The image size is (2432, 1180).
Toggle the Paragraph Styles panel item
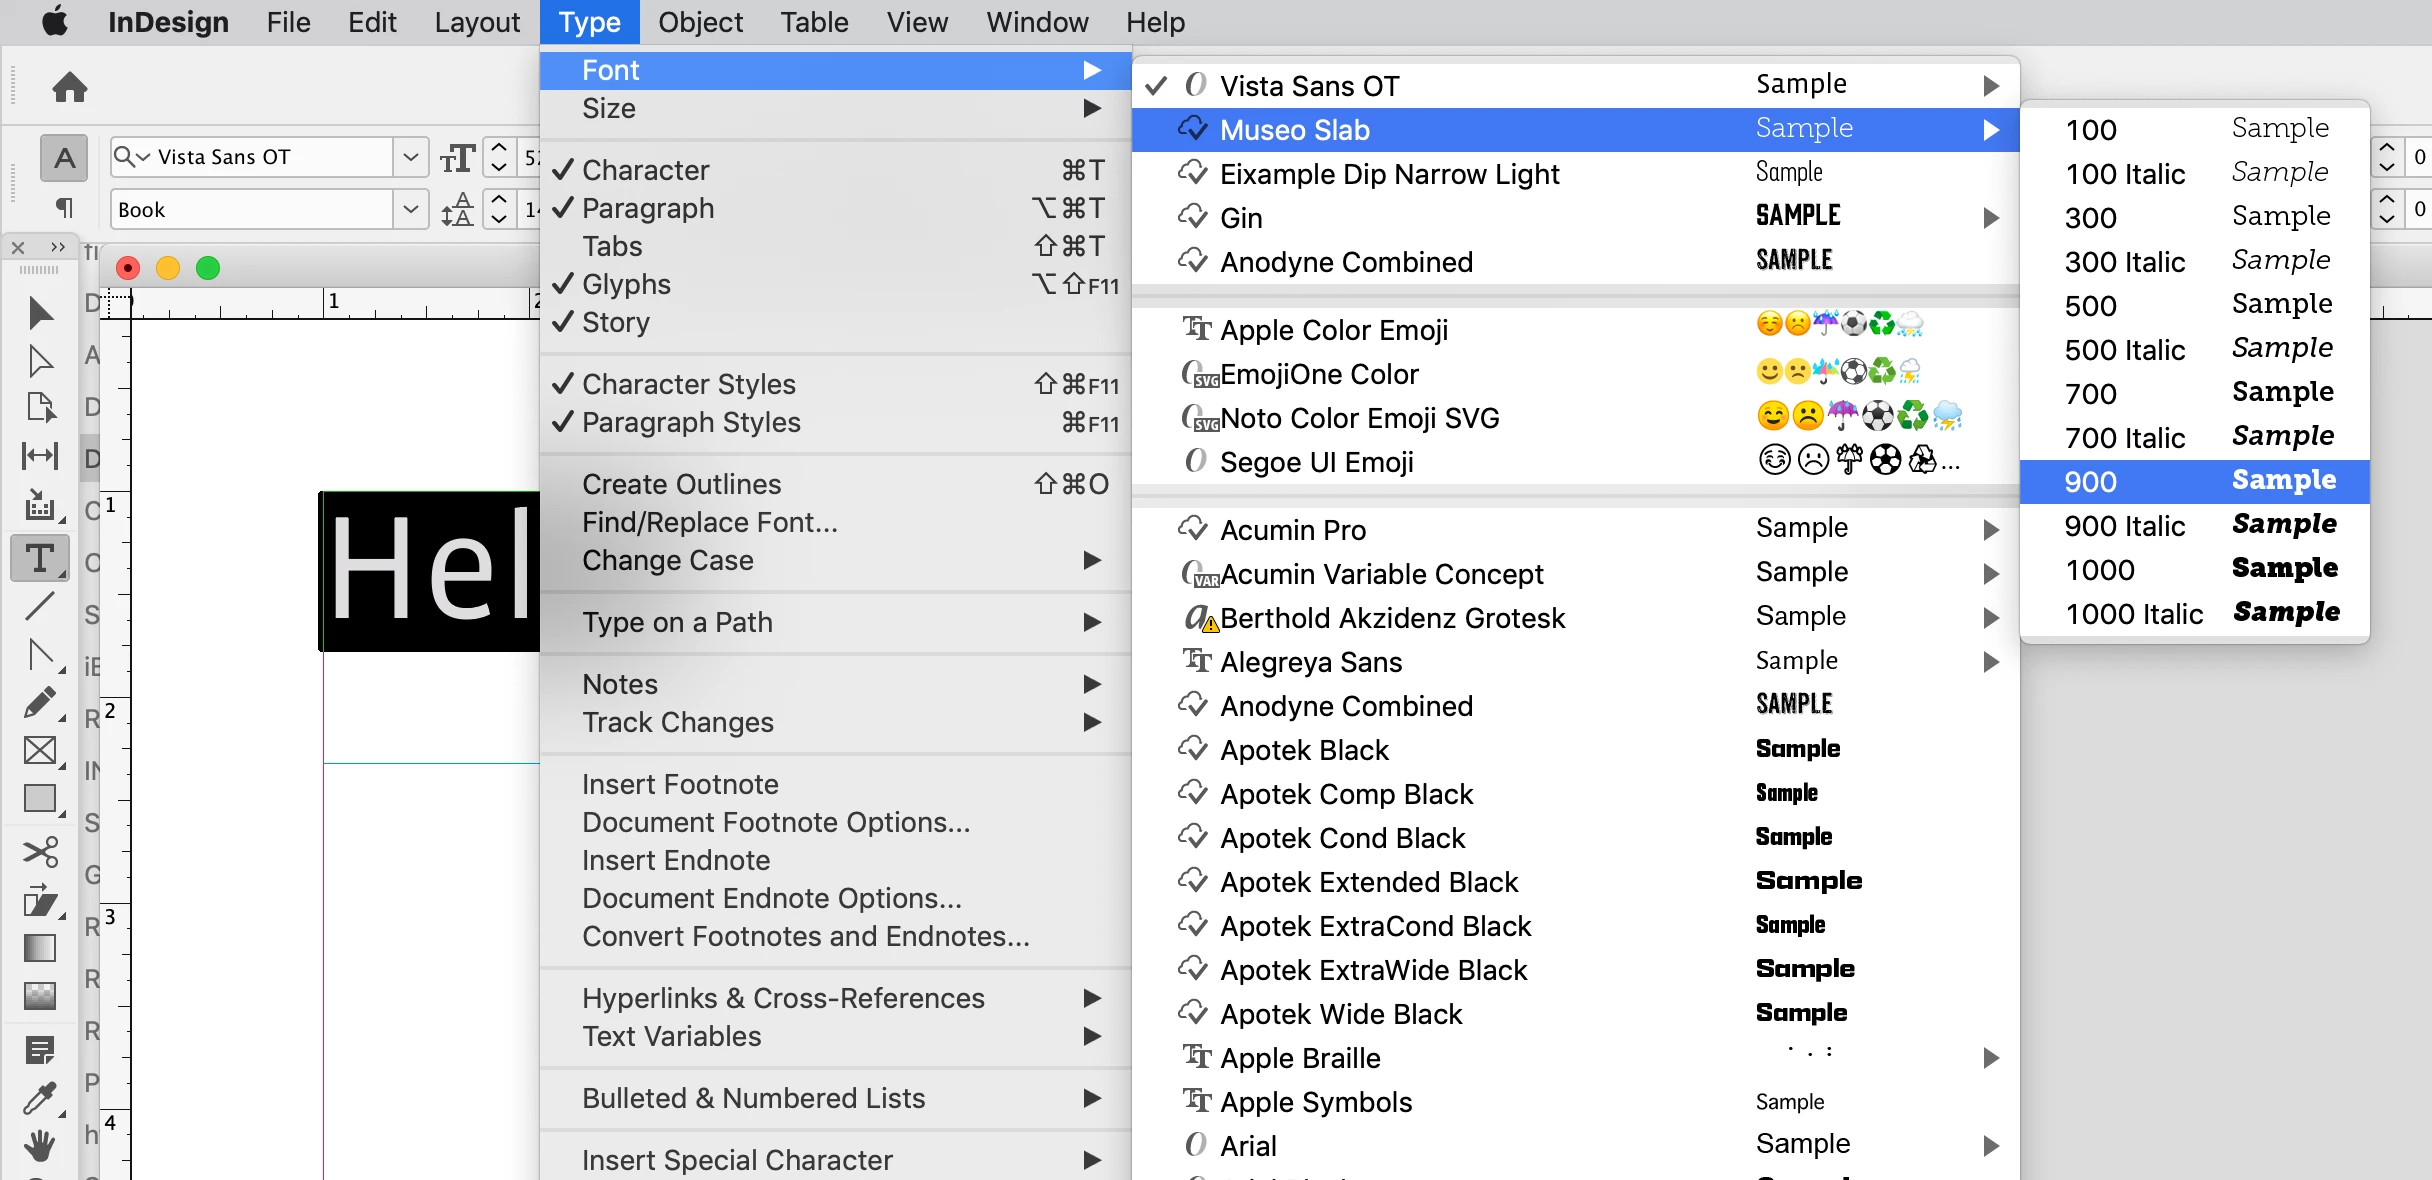tap(690, 423)
